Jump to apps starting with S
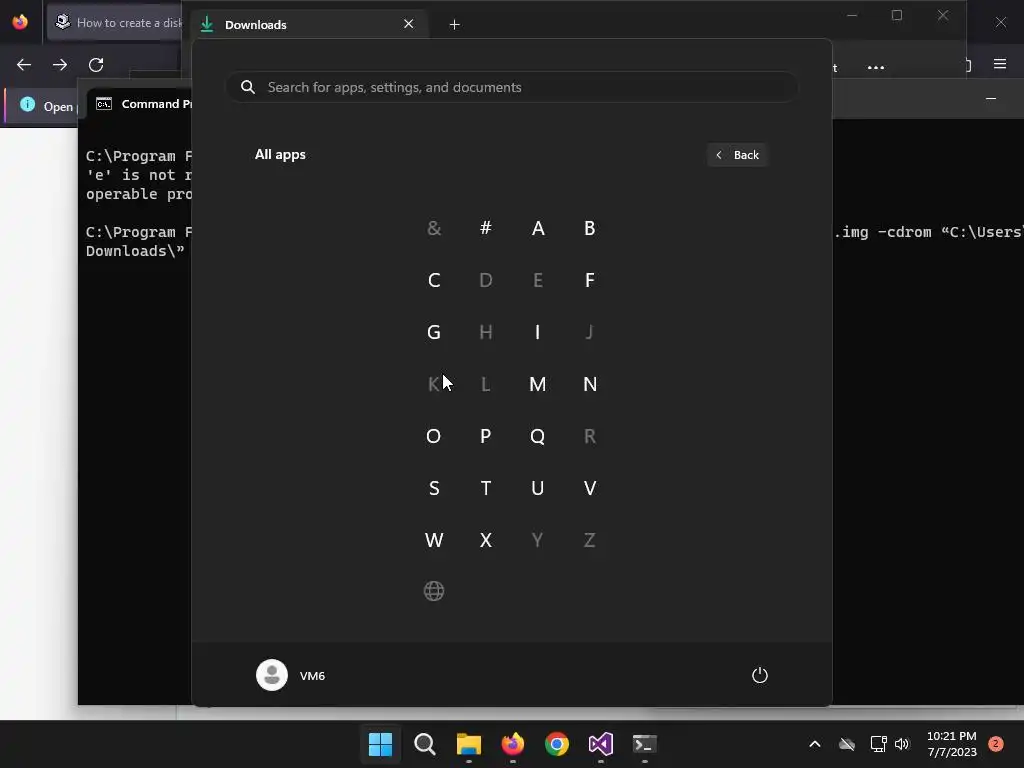Image resolution: width=1024 pixels, height=768 pixels. coord(434,488)
